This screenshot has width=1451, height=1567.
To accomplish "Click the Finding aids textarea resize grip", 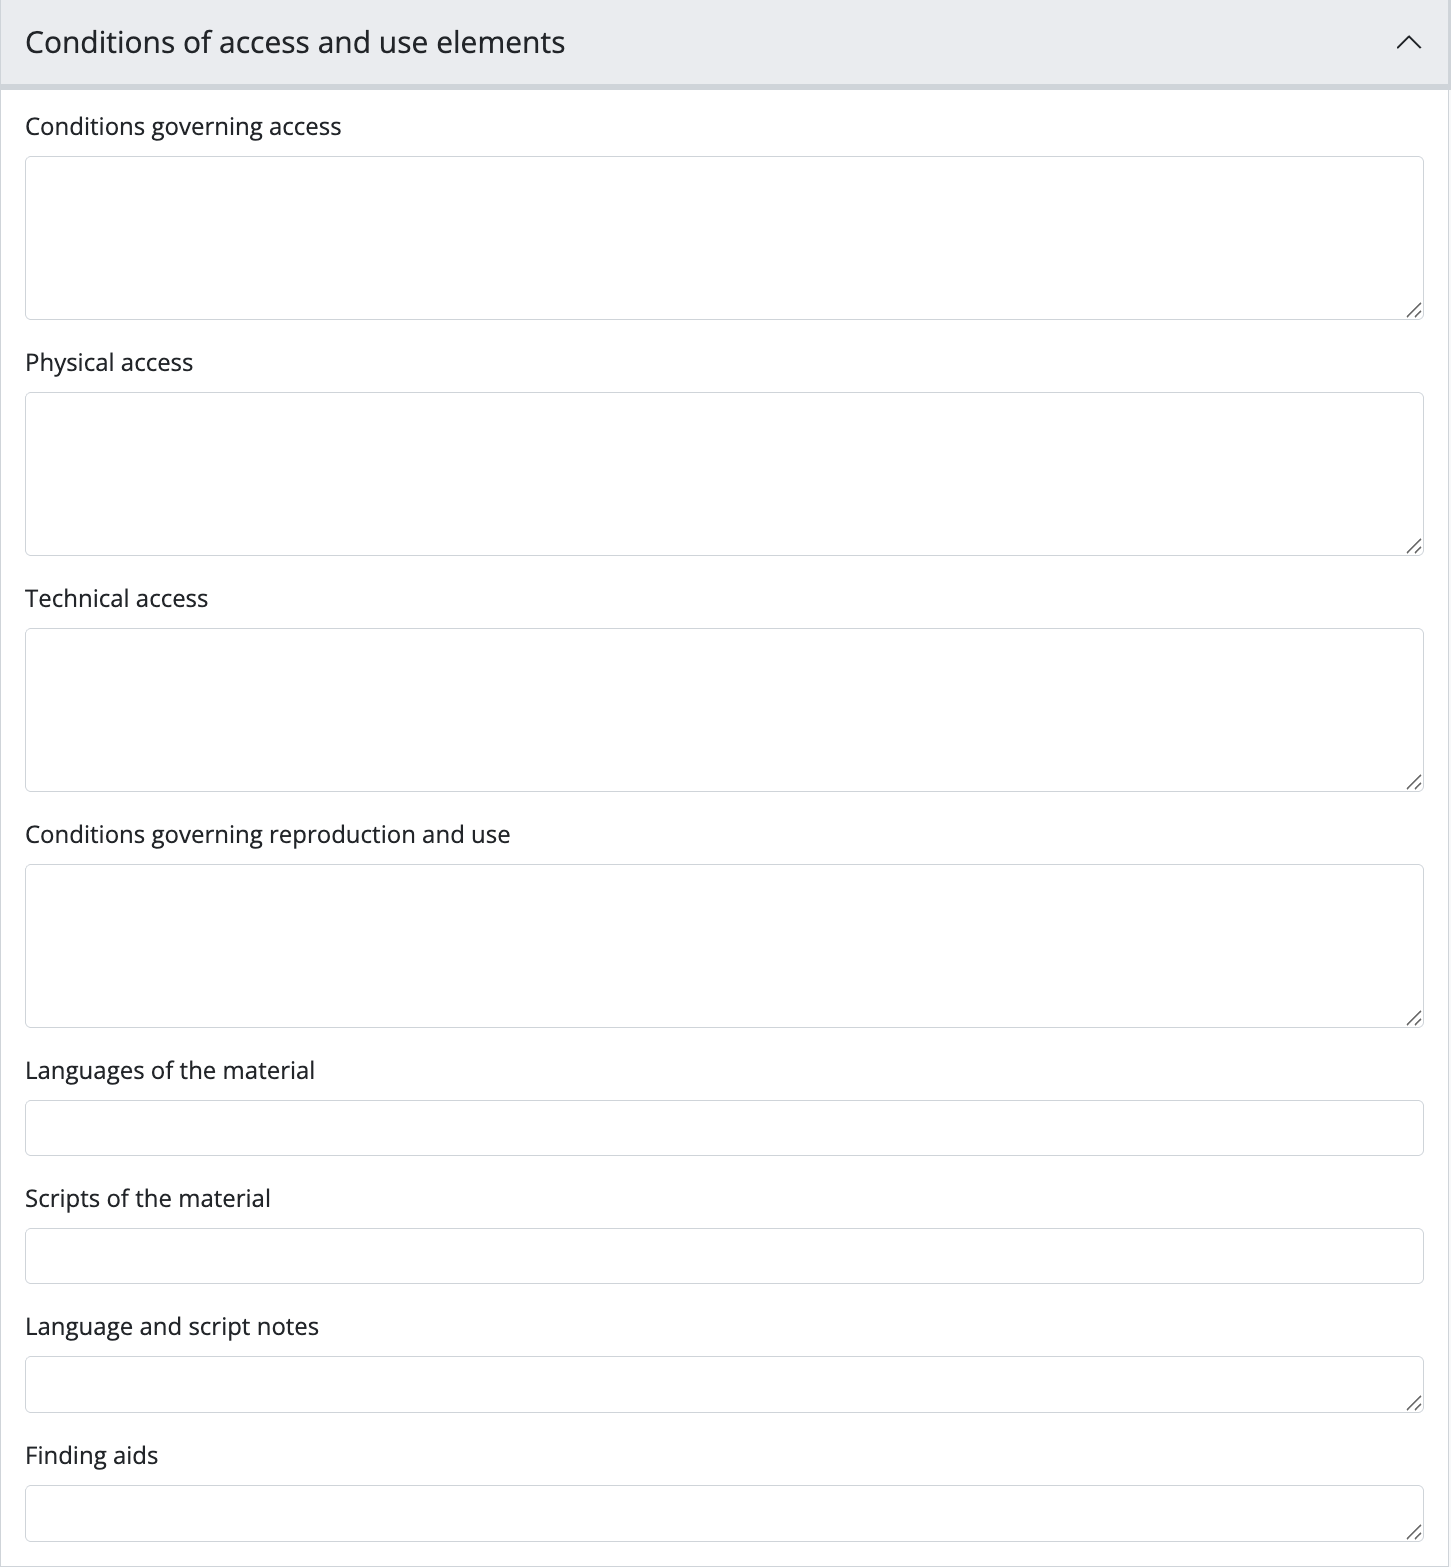I will [1413, 1532].
